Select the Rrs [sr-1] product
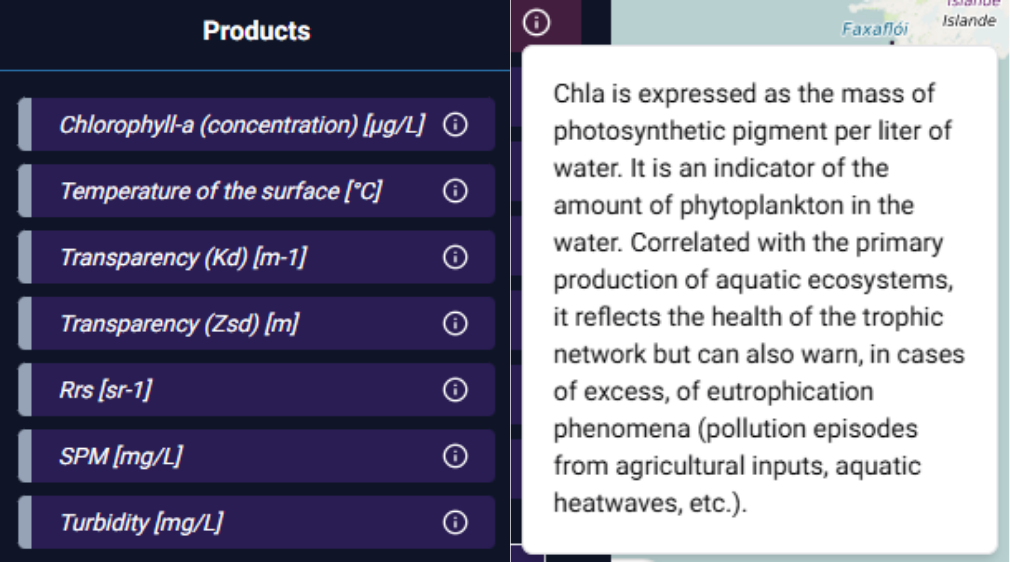 (106, 390)
